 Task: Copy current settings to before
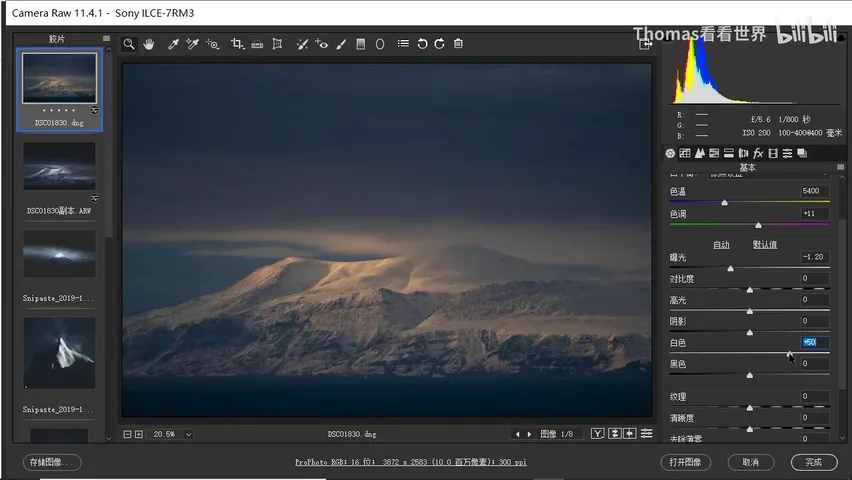tap(630, 433)
